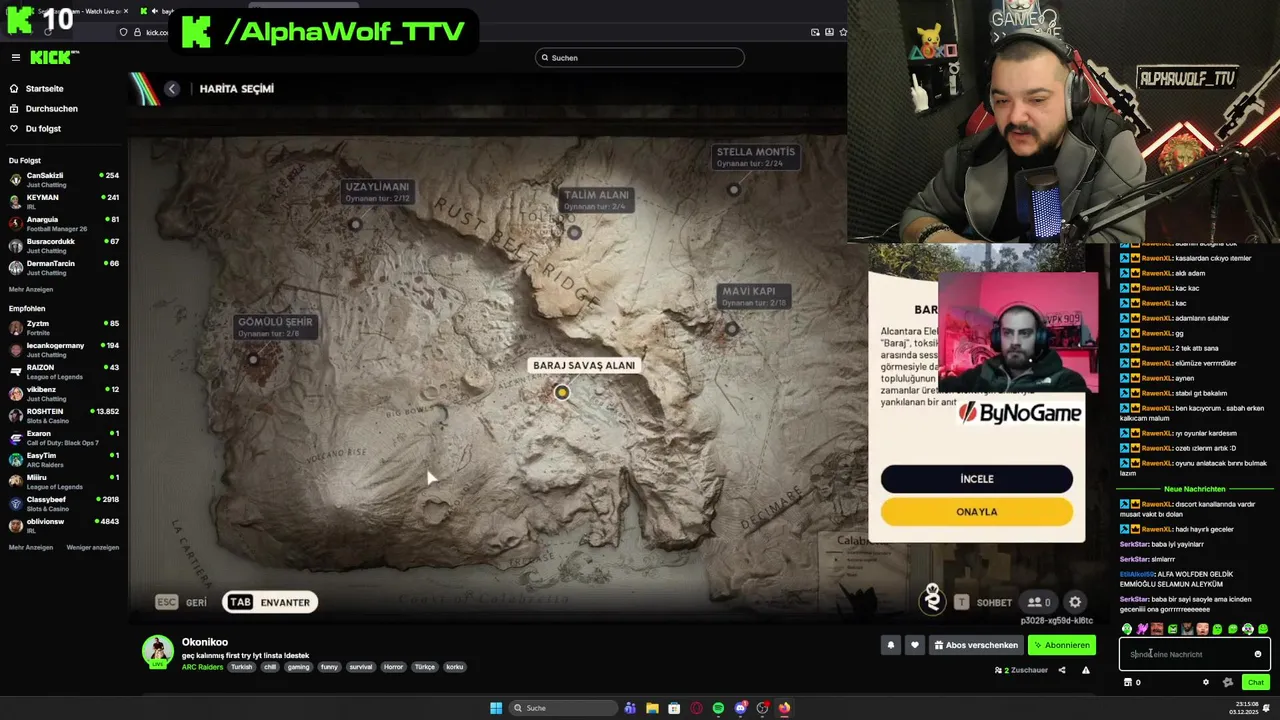This screenshot has height=720, width=1280.
Task: Click the BARAJ SAVAŞ ALANI yellow marker
Action: pos(562,392)
